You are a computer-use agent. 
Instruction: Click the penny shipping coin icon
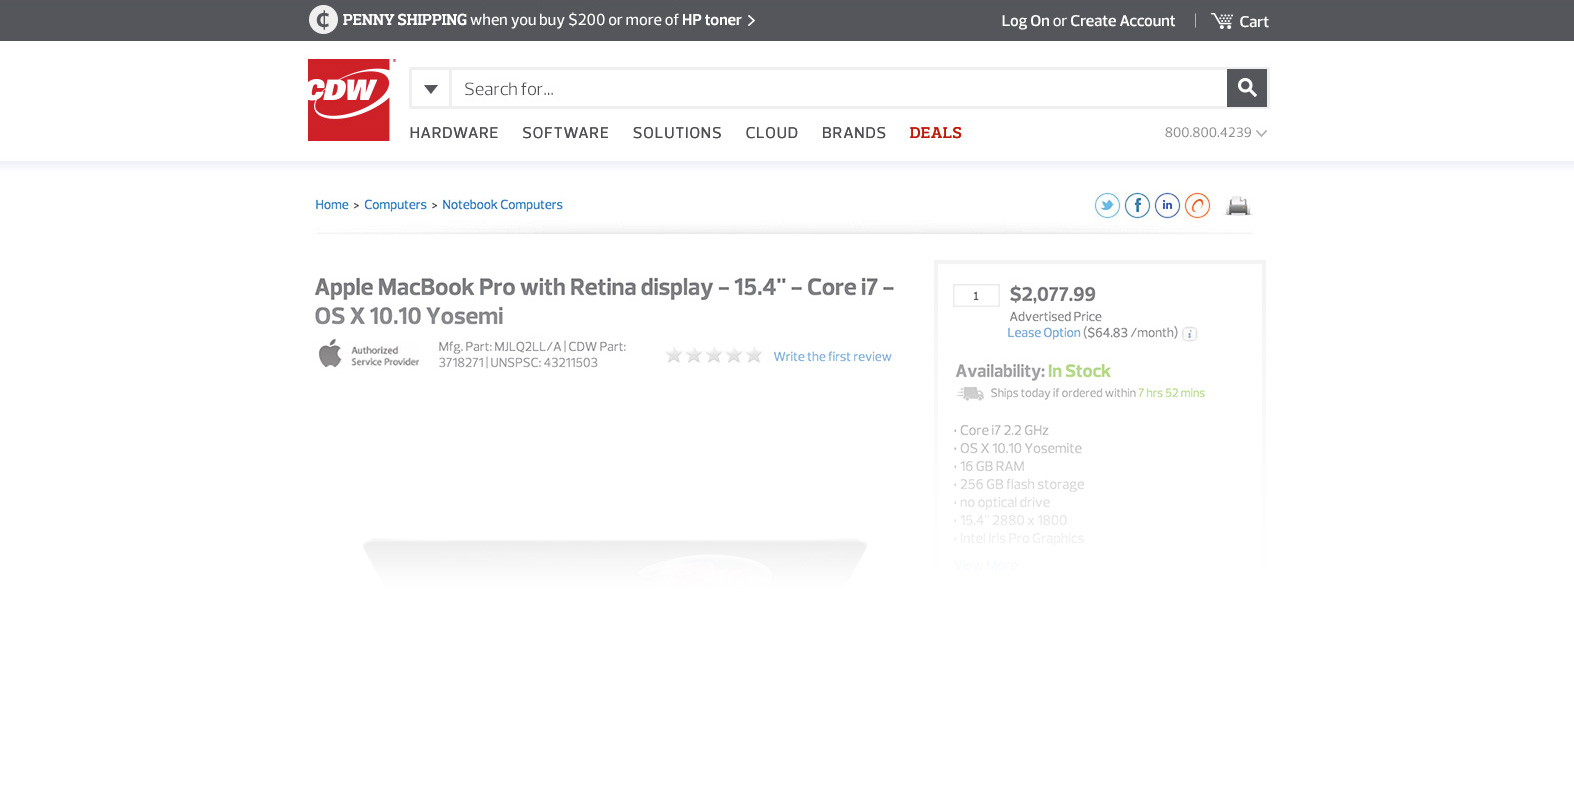(323, 20)
